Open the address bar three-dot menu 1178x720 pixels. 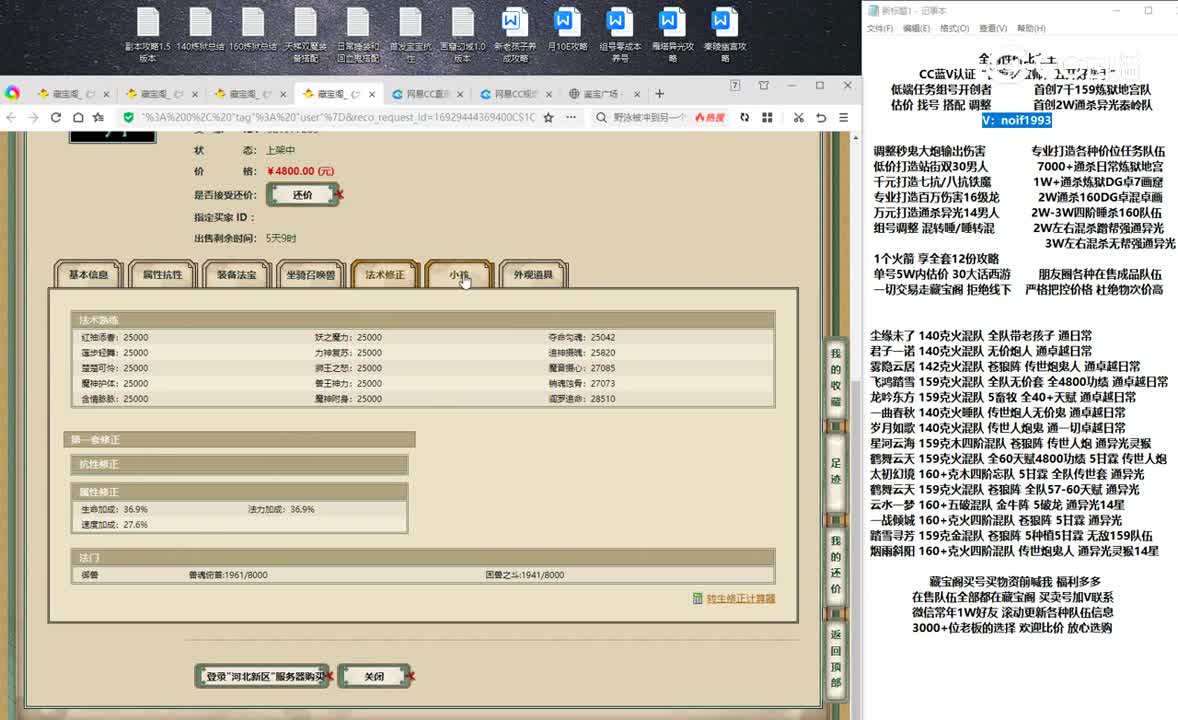coord(571,117)
